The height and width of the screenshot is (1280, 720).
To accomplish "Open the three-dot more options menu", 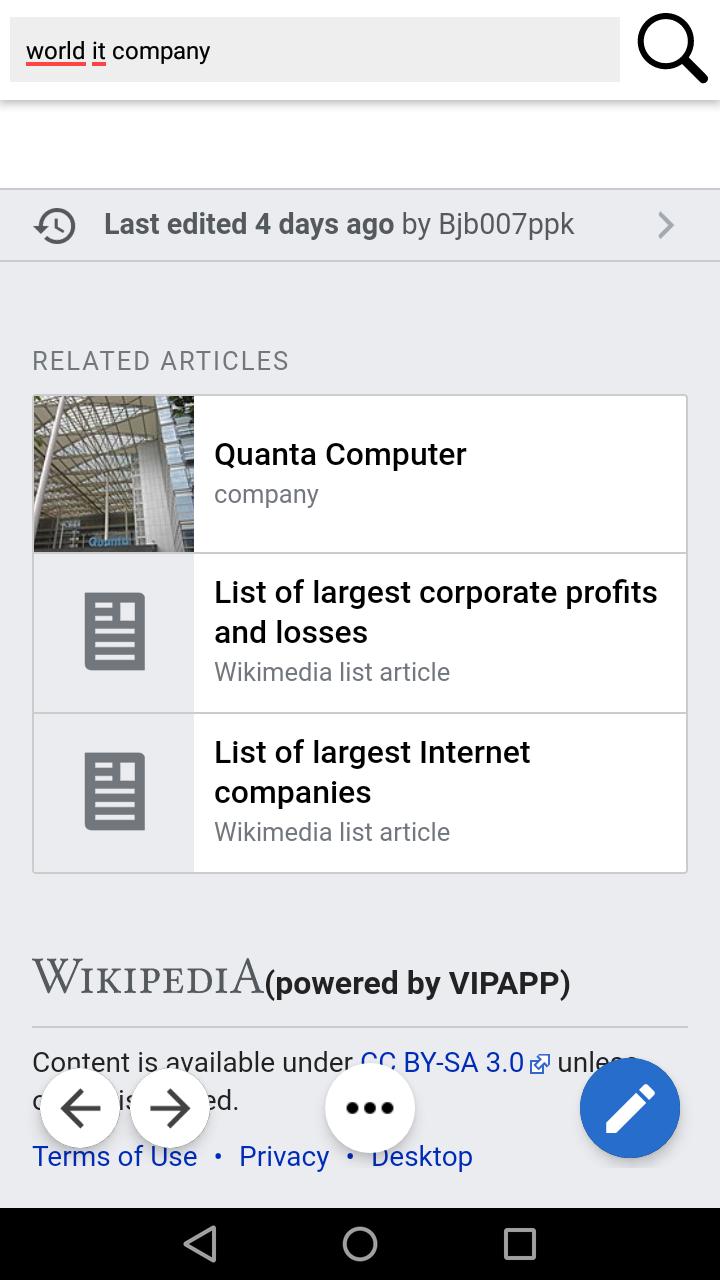I will click(x=370, y=1108).
